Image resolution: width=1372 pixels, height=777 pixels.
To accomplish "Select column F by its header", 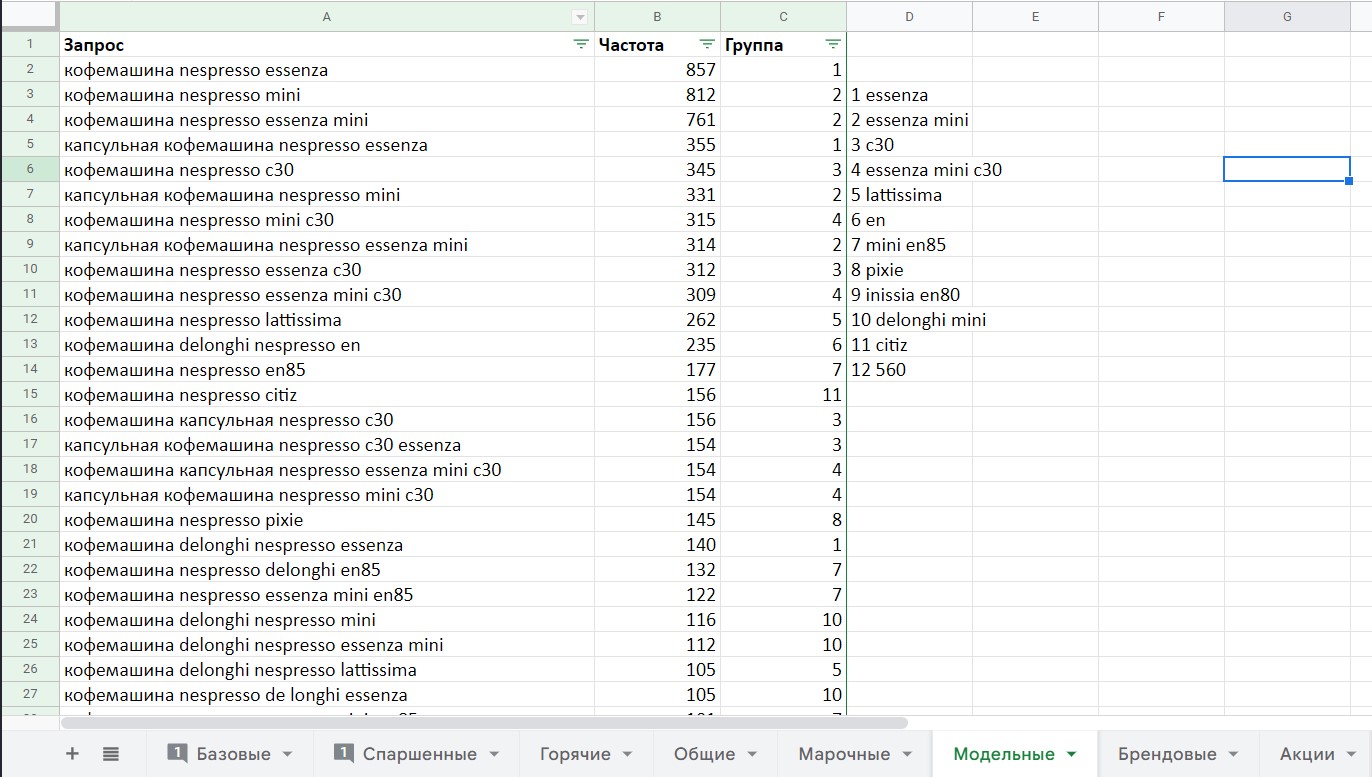I will tap(1161, 16).
